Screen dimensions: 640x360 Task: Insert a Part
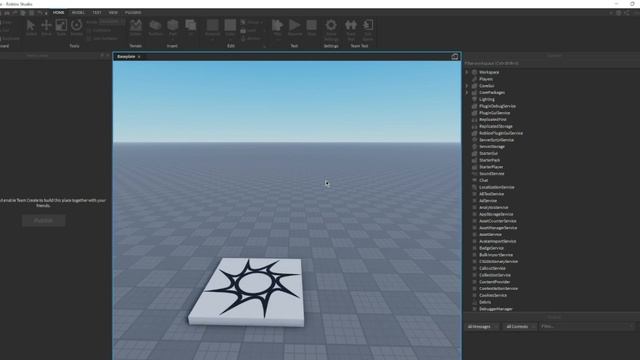[173, 28]
